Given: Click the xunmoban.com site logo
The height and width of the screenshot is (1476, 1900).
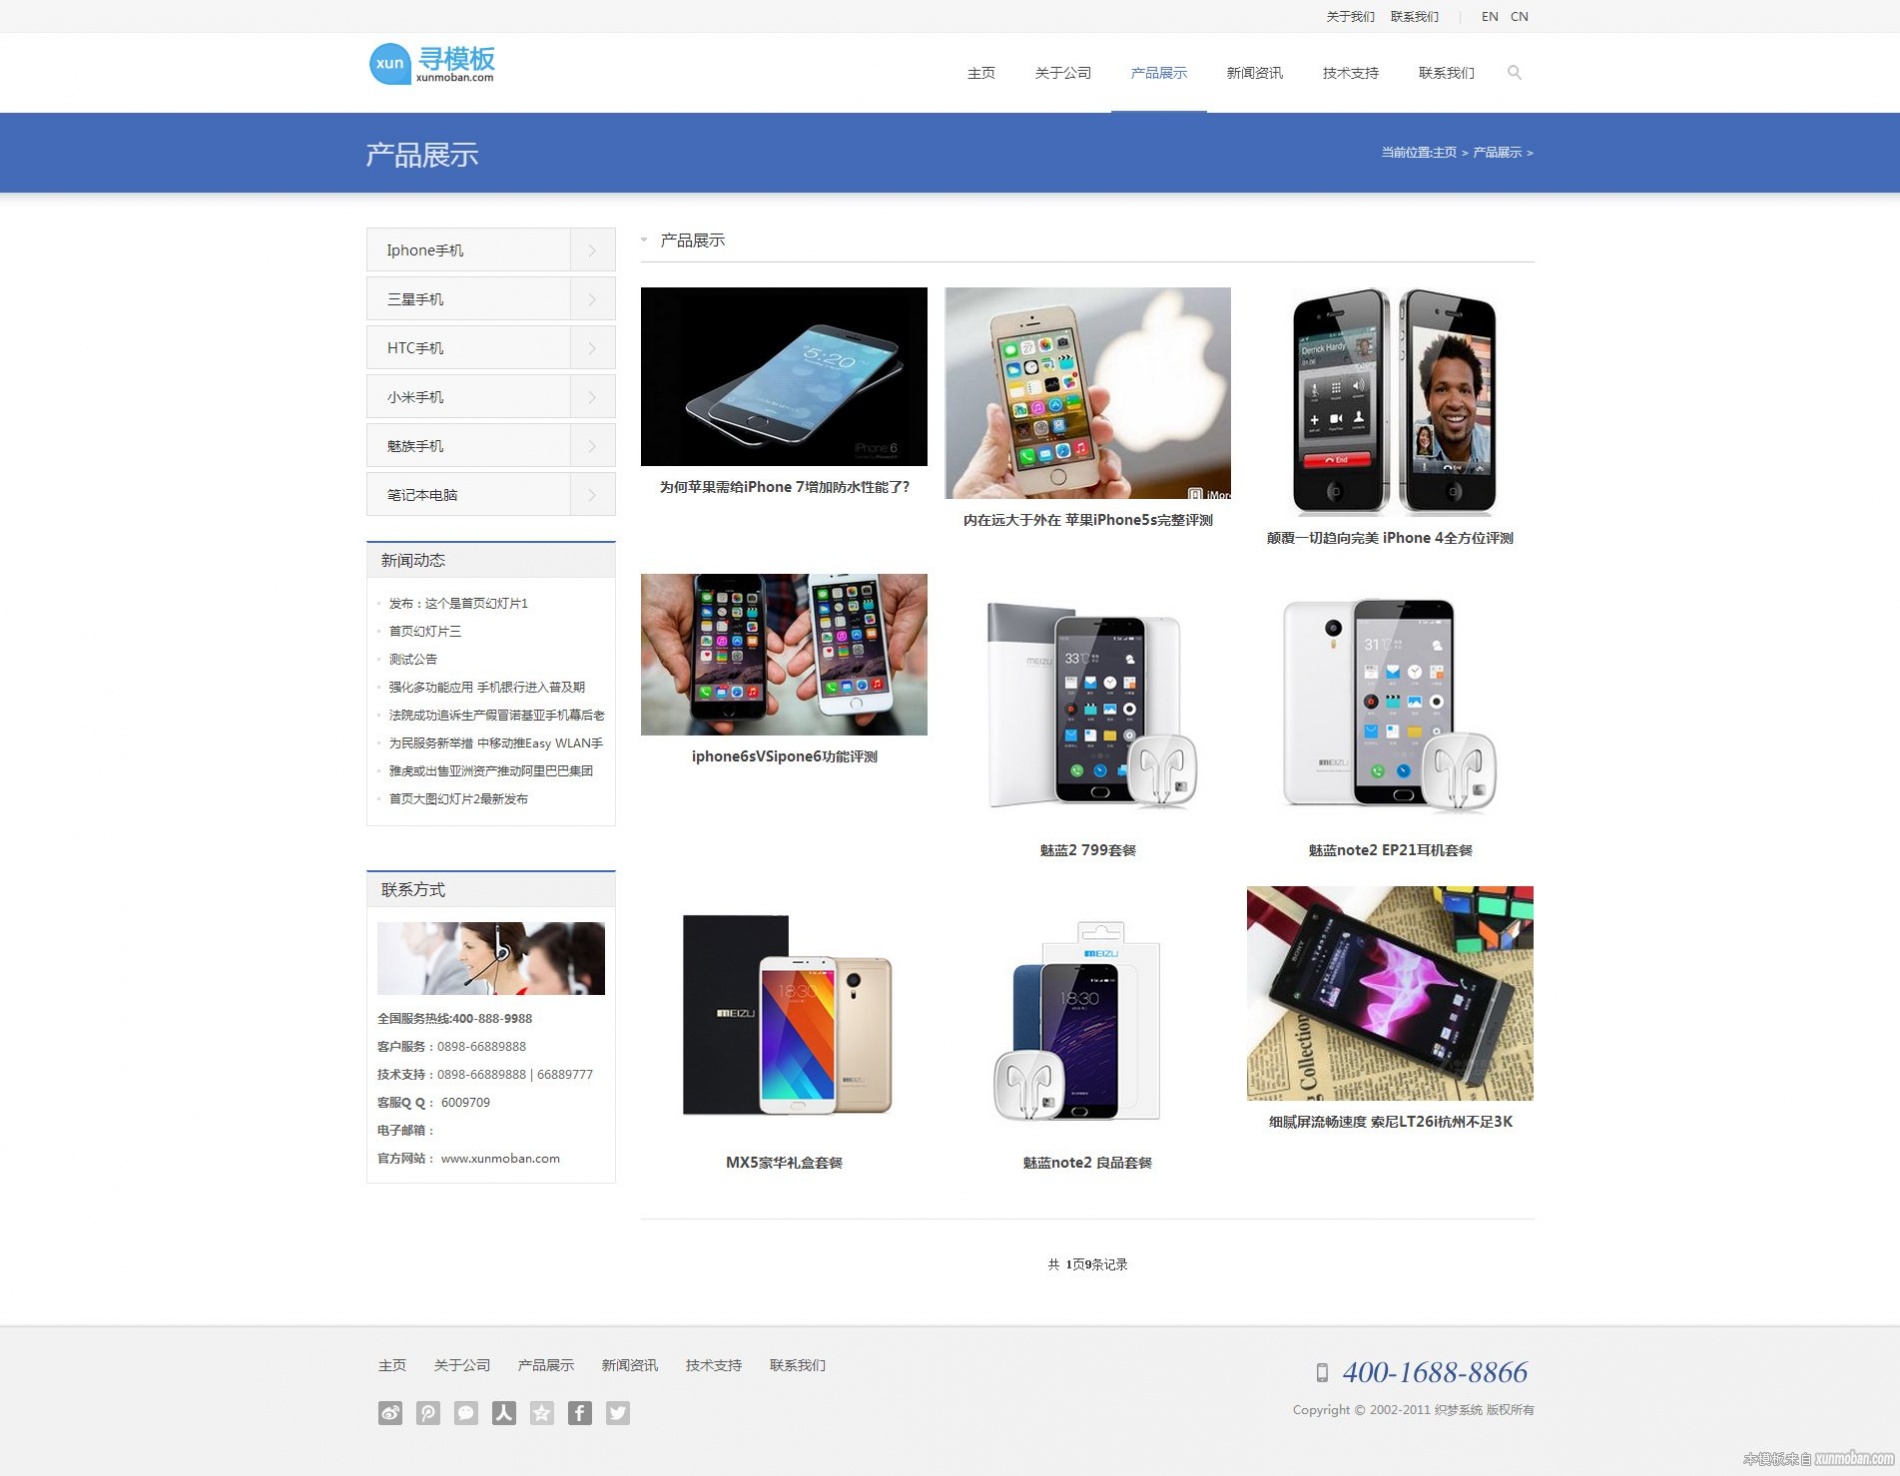Looking at the screenshot, I should tap(432, 64).
